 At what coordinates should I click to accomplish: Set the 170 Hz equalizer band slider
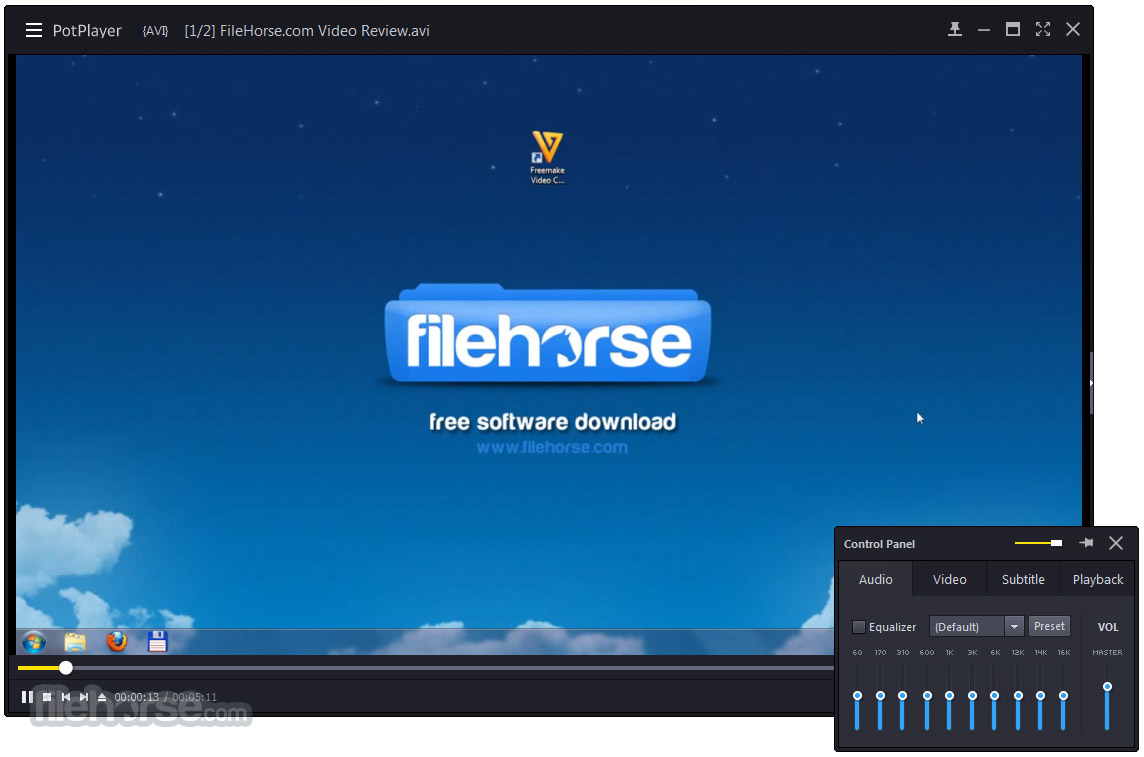[x=881, y=696]
